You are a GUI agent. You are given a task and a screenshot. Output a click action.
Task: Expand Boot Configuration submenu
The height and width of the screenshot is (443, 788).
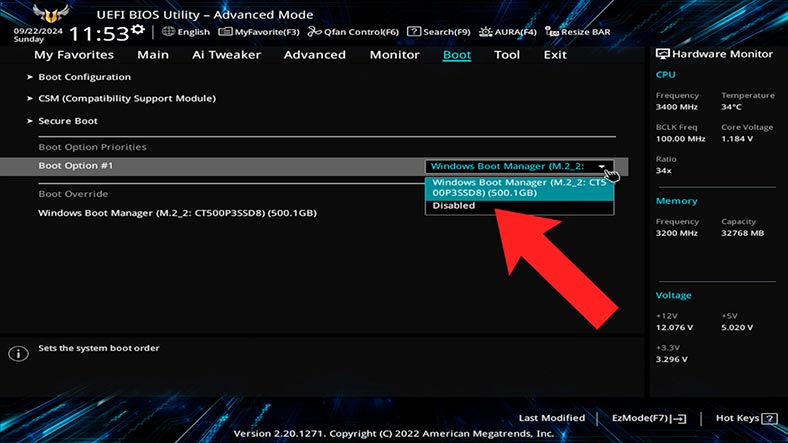point(84,77)
